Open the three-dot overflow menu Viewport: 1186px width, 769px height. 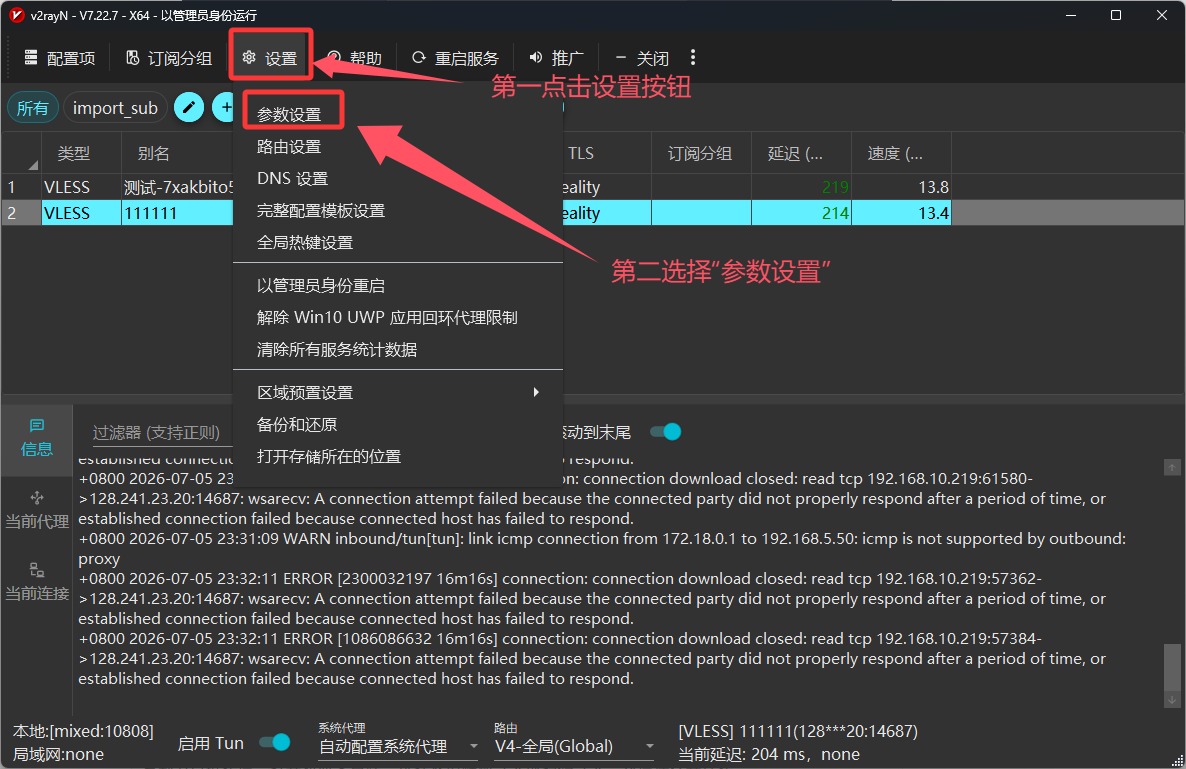693,57
